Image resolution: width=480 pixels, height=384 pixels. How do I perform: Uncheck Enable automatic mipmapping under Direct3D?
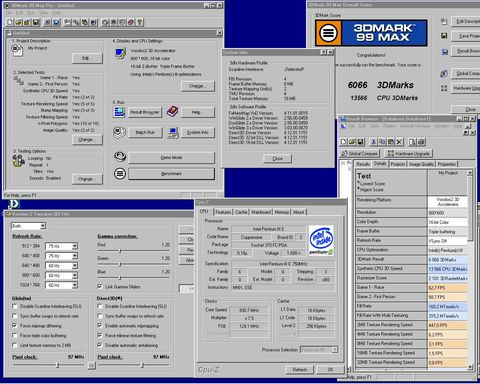pos(100,325)
